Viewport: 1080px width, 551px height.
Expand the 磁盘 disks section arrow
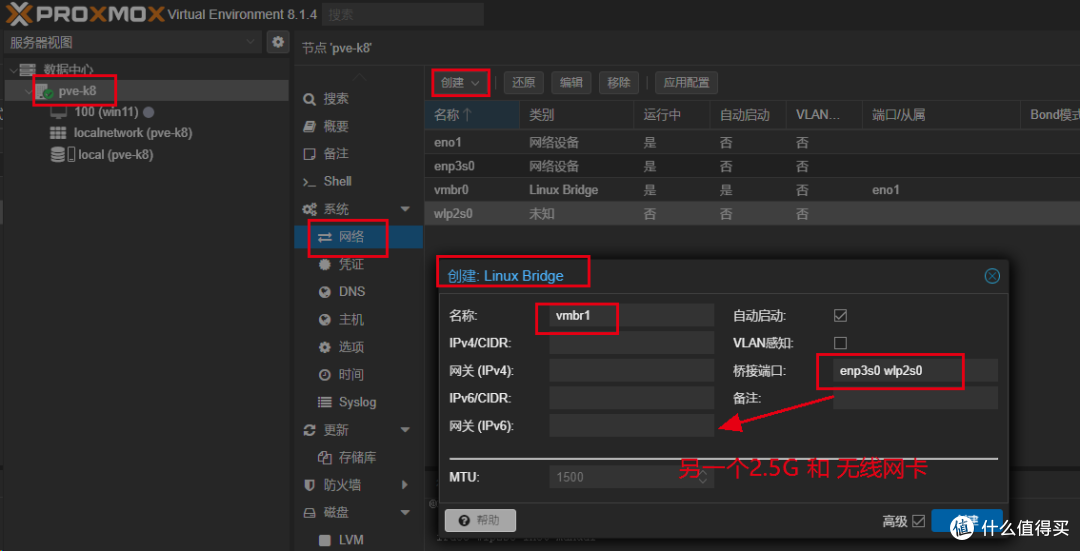point(405,512)
